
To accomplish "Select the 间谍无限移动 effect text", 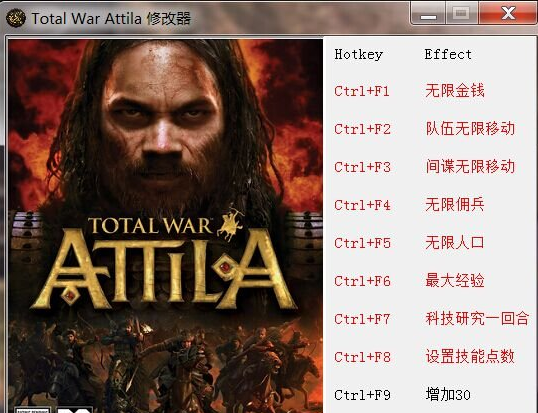I will (x=470, y=167).
